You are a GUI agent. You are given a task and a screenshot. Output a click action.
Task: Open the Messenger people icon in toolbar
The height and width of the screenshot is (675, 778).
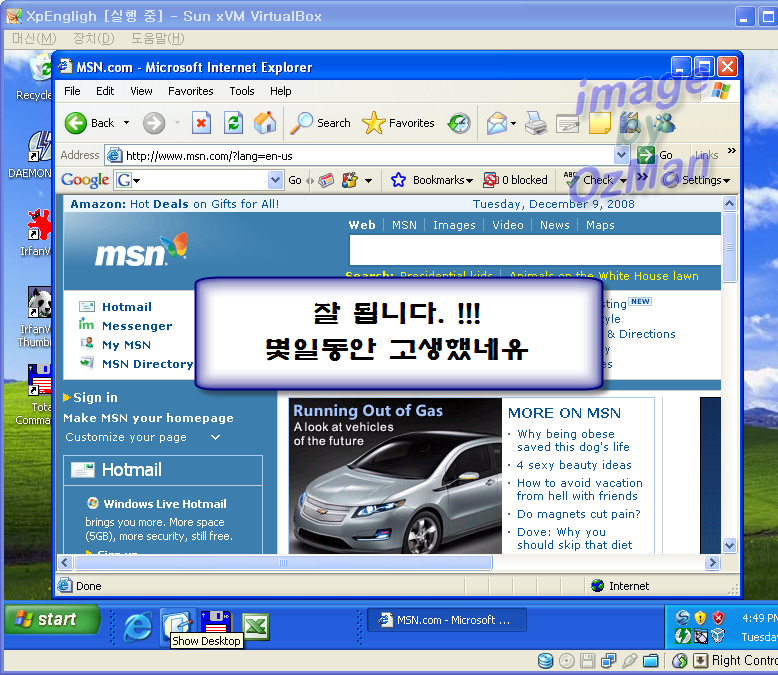pyautogui.click(x=664, y=123)
